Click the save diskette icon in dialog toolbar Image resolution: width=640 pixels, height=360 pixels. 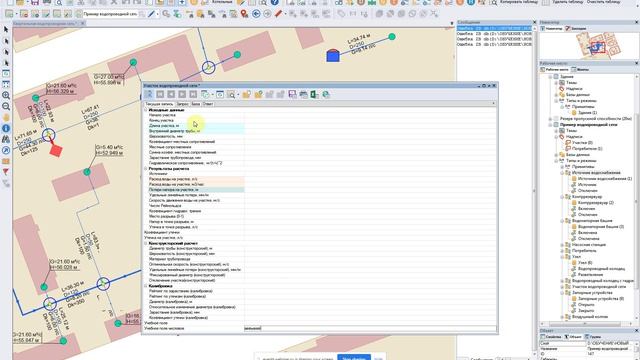[292, 95]
